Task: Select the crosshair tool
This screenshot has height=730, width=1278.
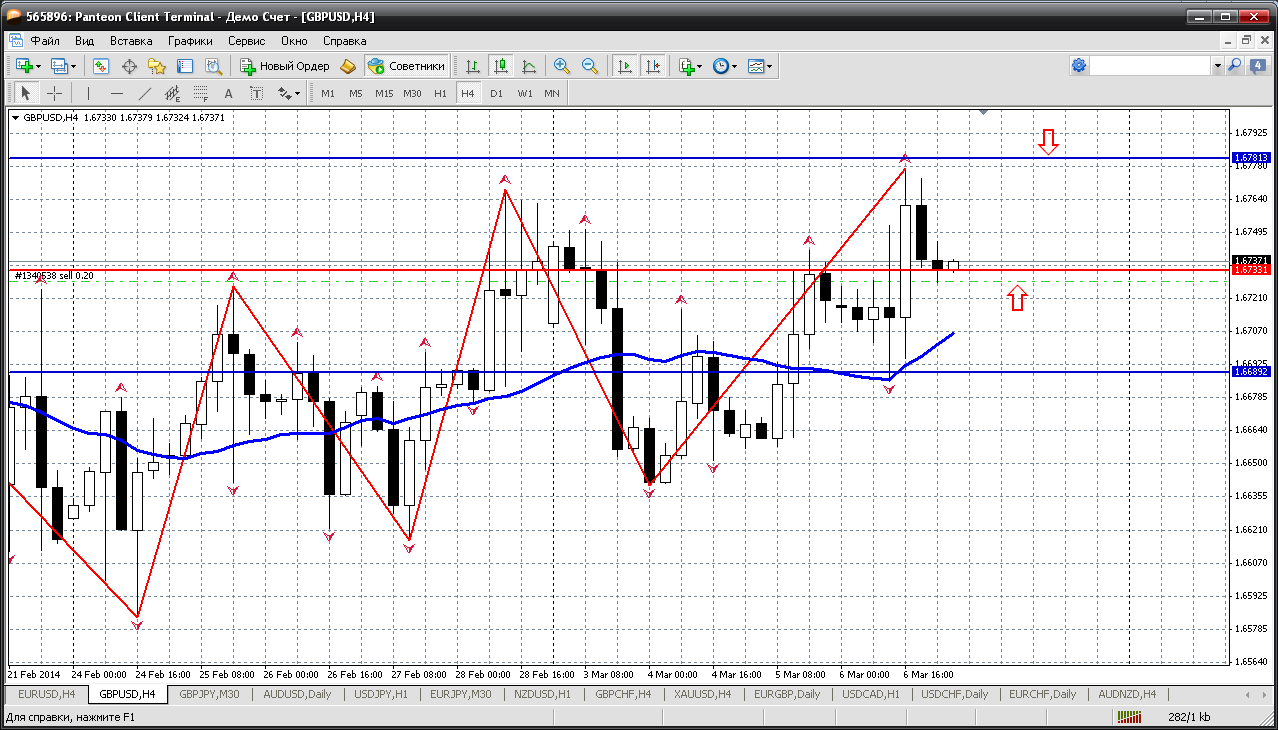Action: 54,93
